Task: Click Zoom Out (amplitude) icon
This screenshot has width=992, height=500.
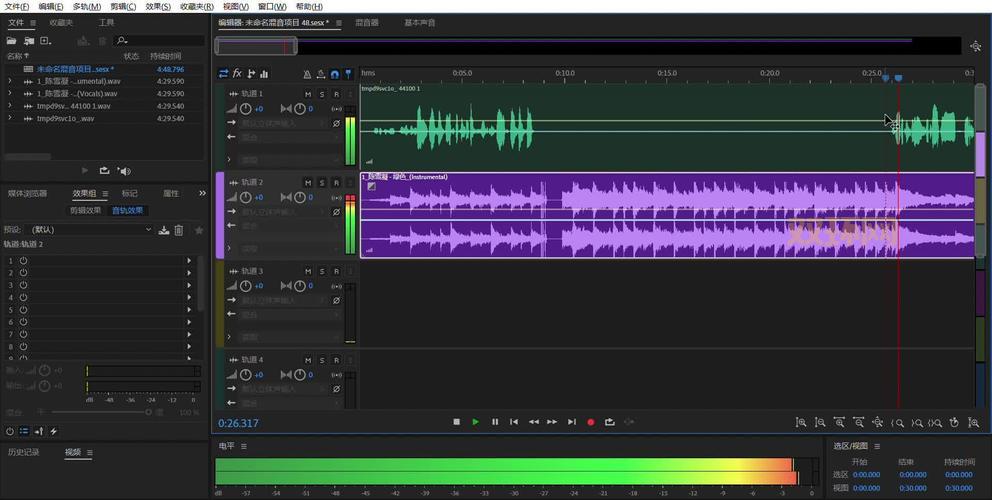Action: (x=820, y=422)
